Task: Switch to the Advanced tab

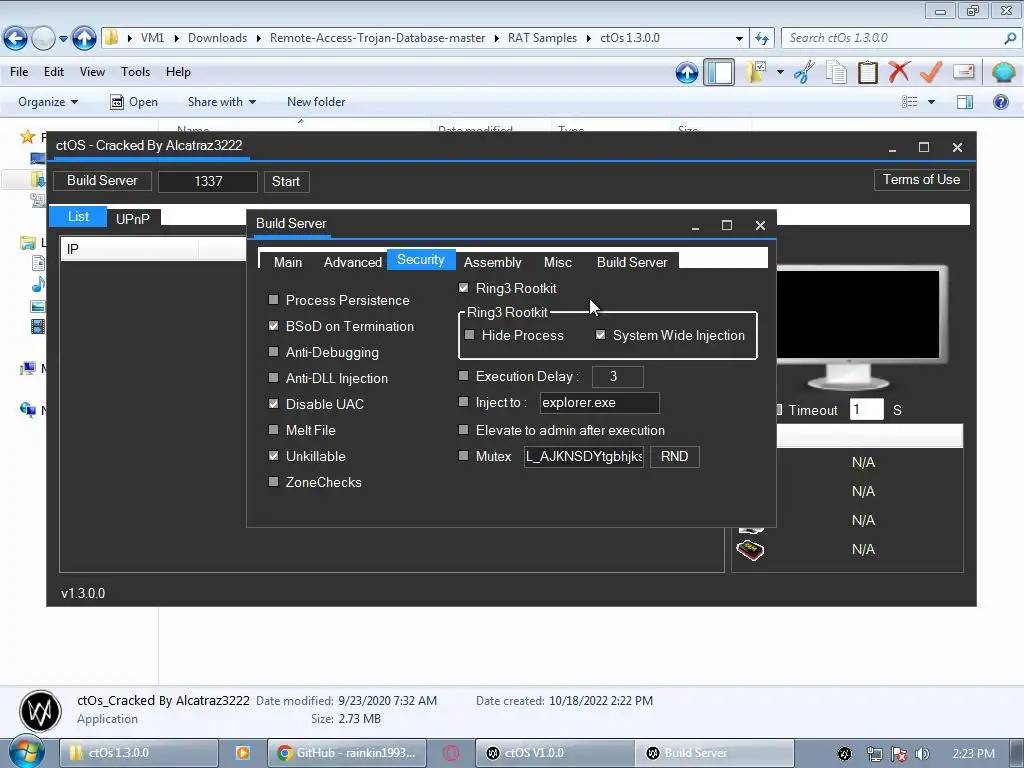Action: [x=353, y=263]
